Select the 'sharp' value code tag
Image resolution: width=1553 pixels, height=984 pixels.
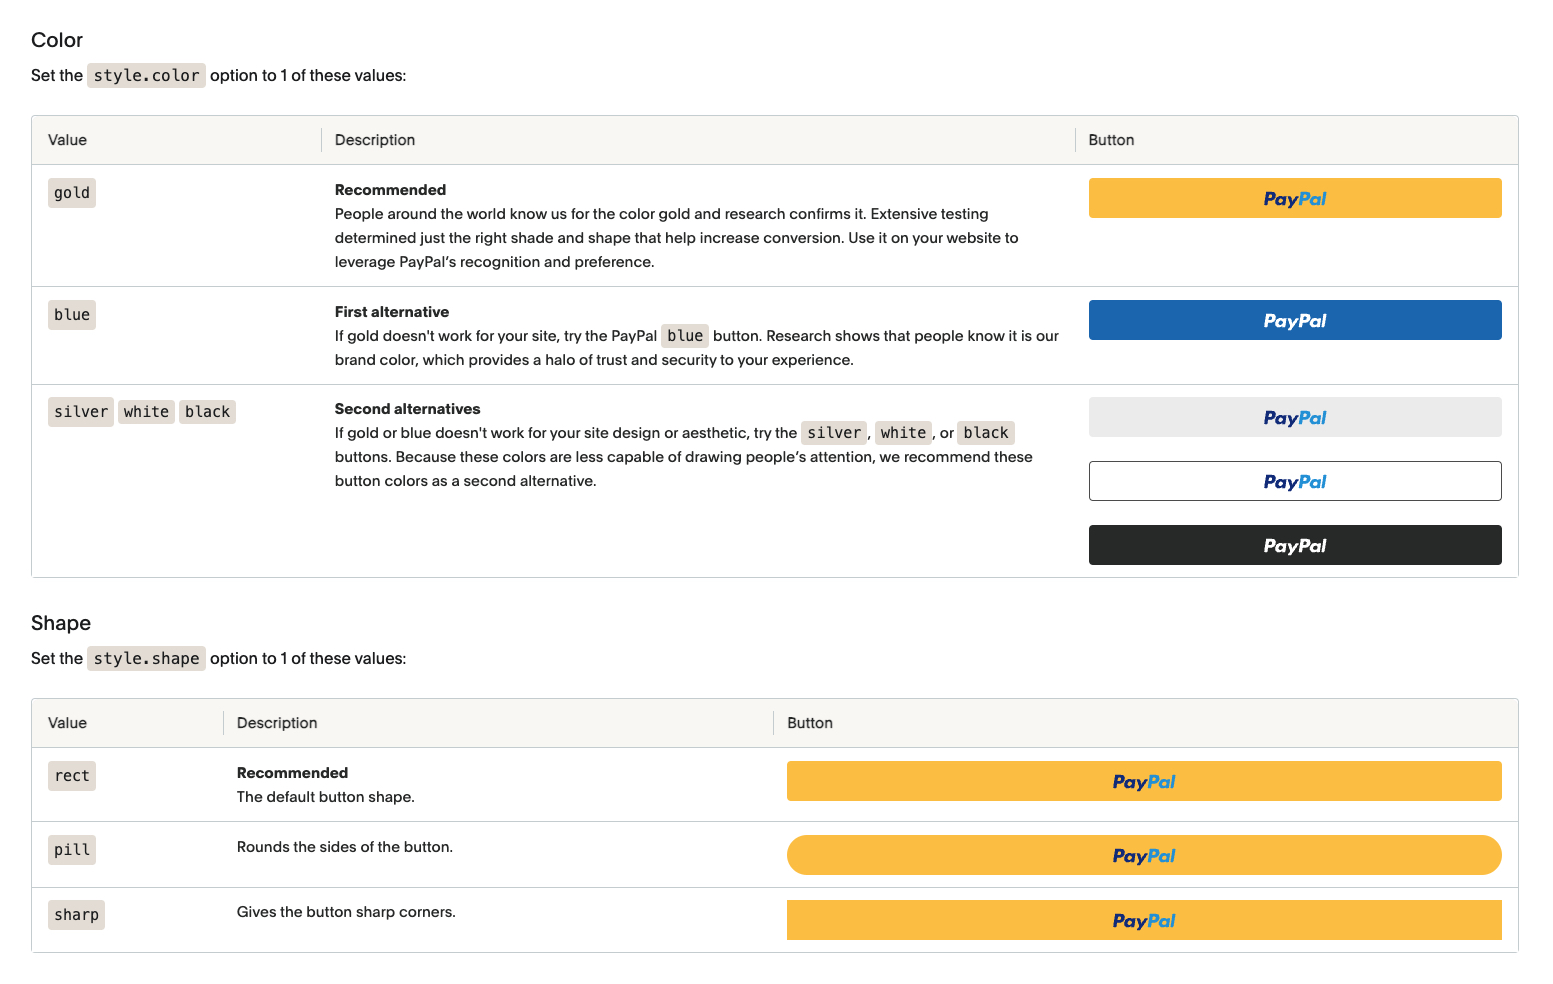tap(76, 915)
